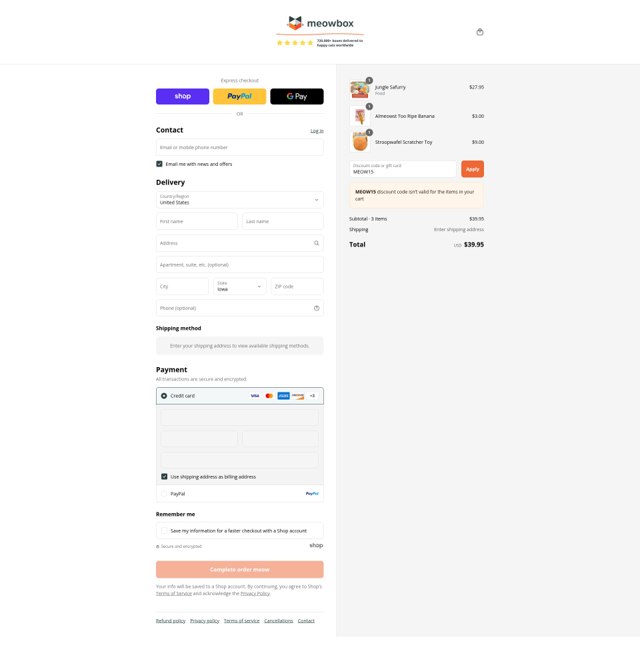Click the Shop logo near Secure and encrypted

coord(316,545)
